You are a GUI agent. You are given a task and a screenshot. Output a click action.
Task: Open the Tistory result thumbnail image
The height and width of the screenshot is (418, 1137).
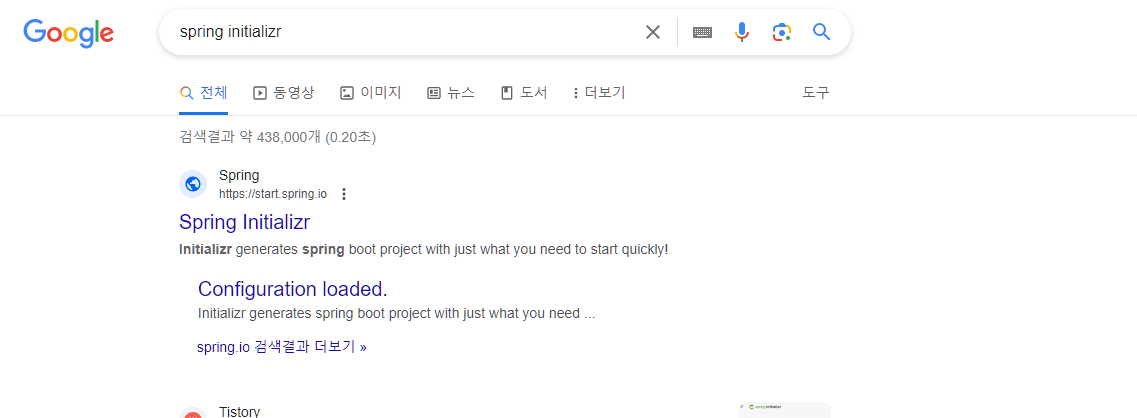pos(785,410)
